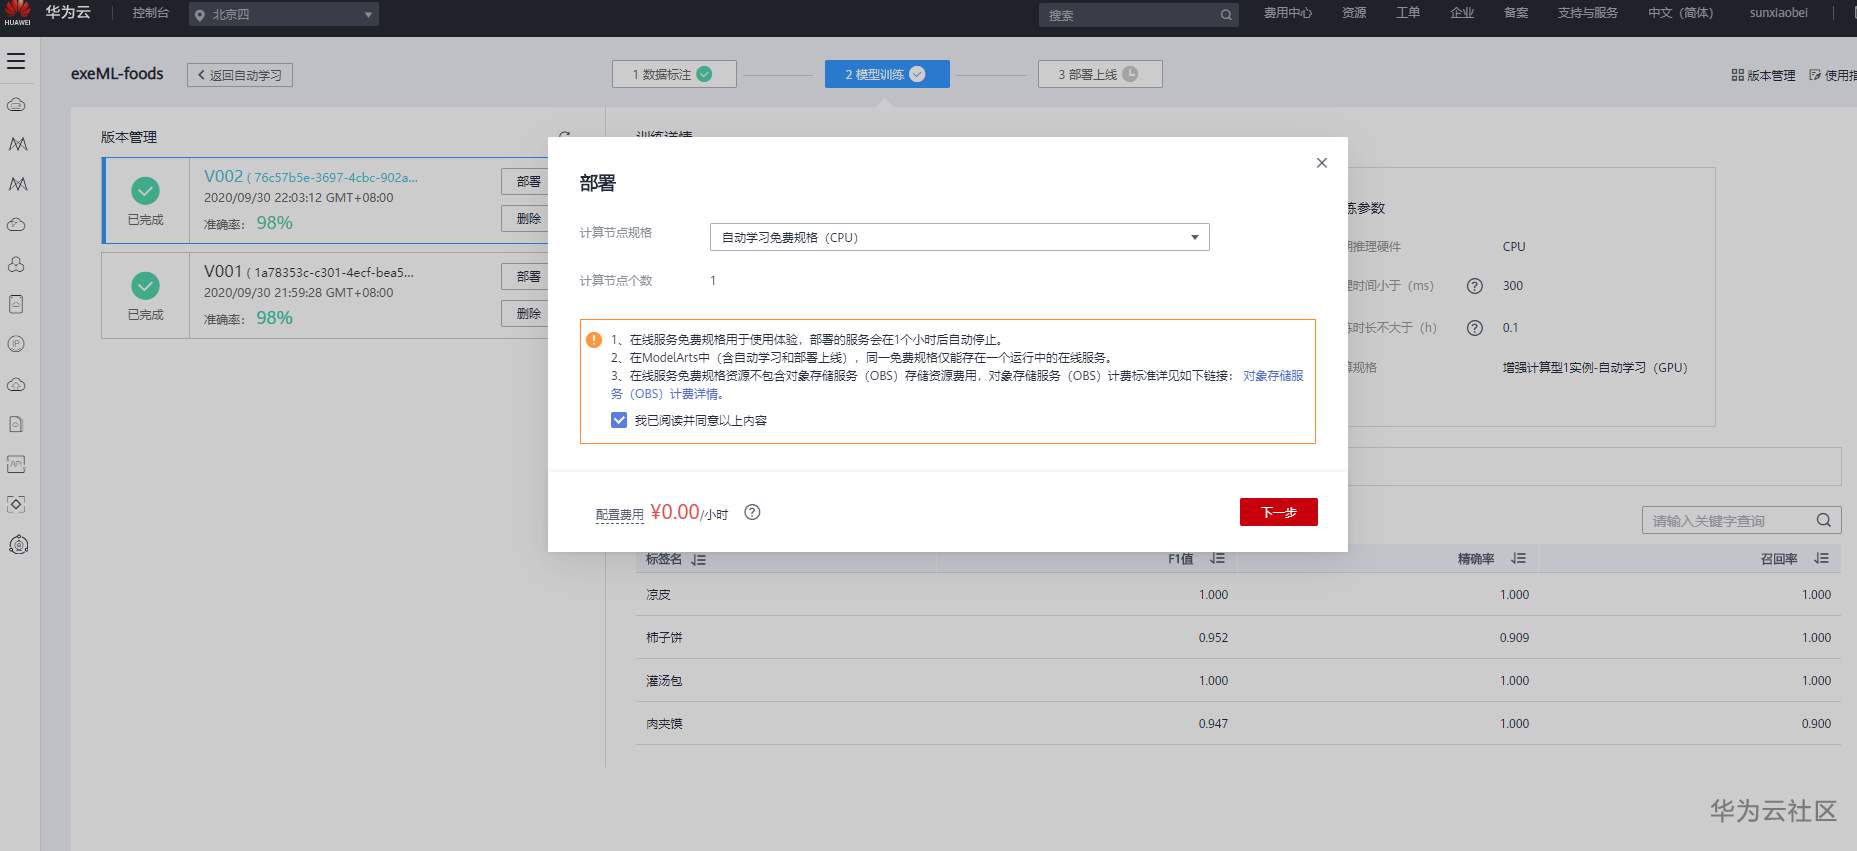
Task: Open the 北京四 region dropdown
Action: [x=284, y=15]
